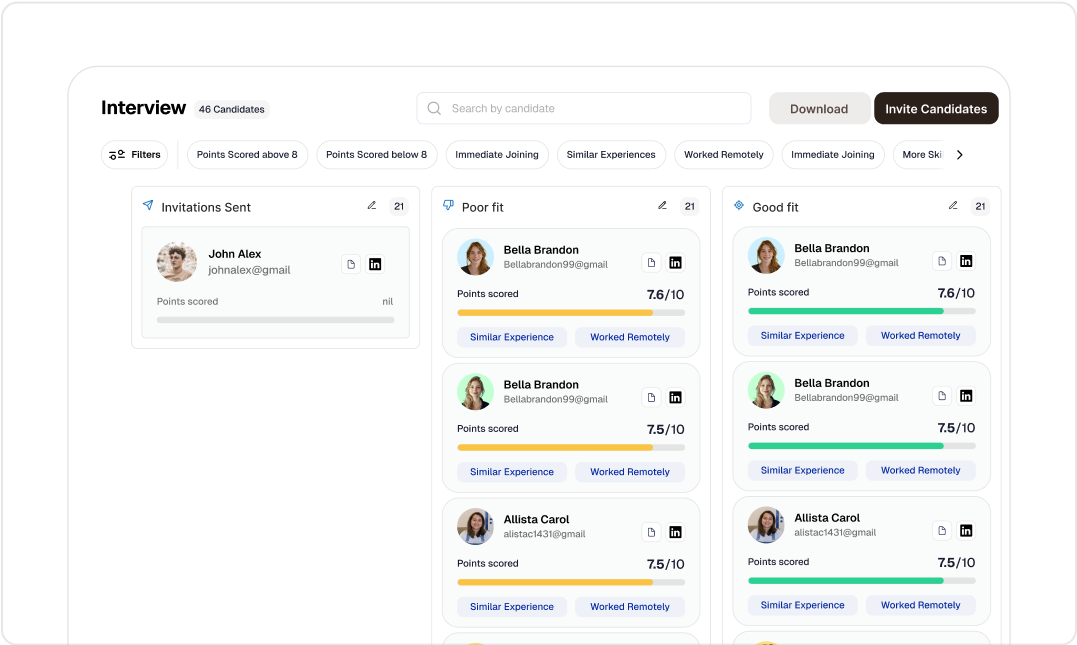Click the 21 count badge on Good fit
The width and height of the screenshot is (1077, 645).
tap(980, 206)
